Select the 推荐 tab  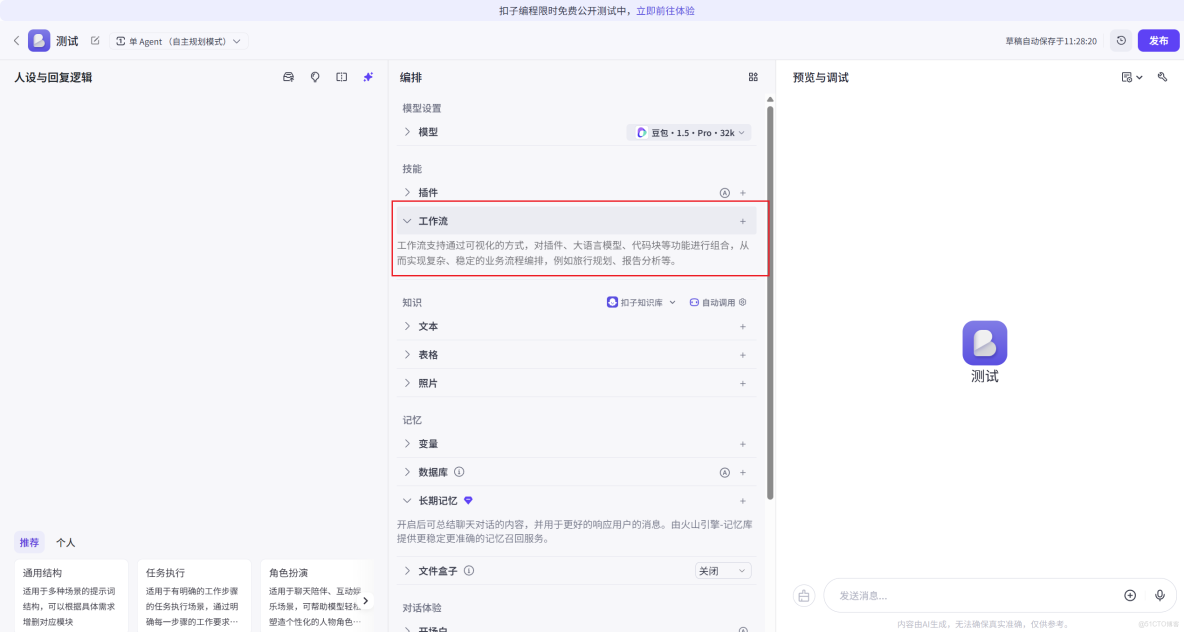pos(28,541)
